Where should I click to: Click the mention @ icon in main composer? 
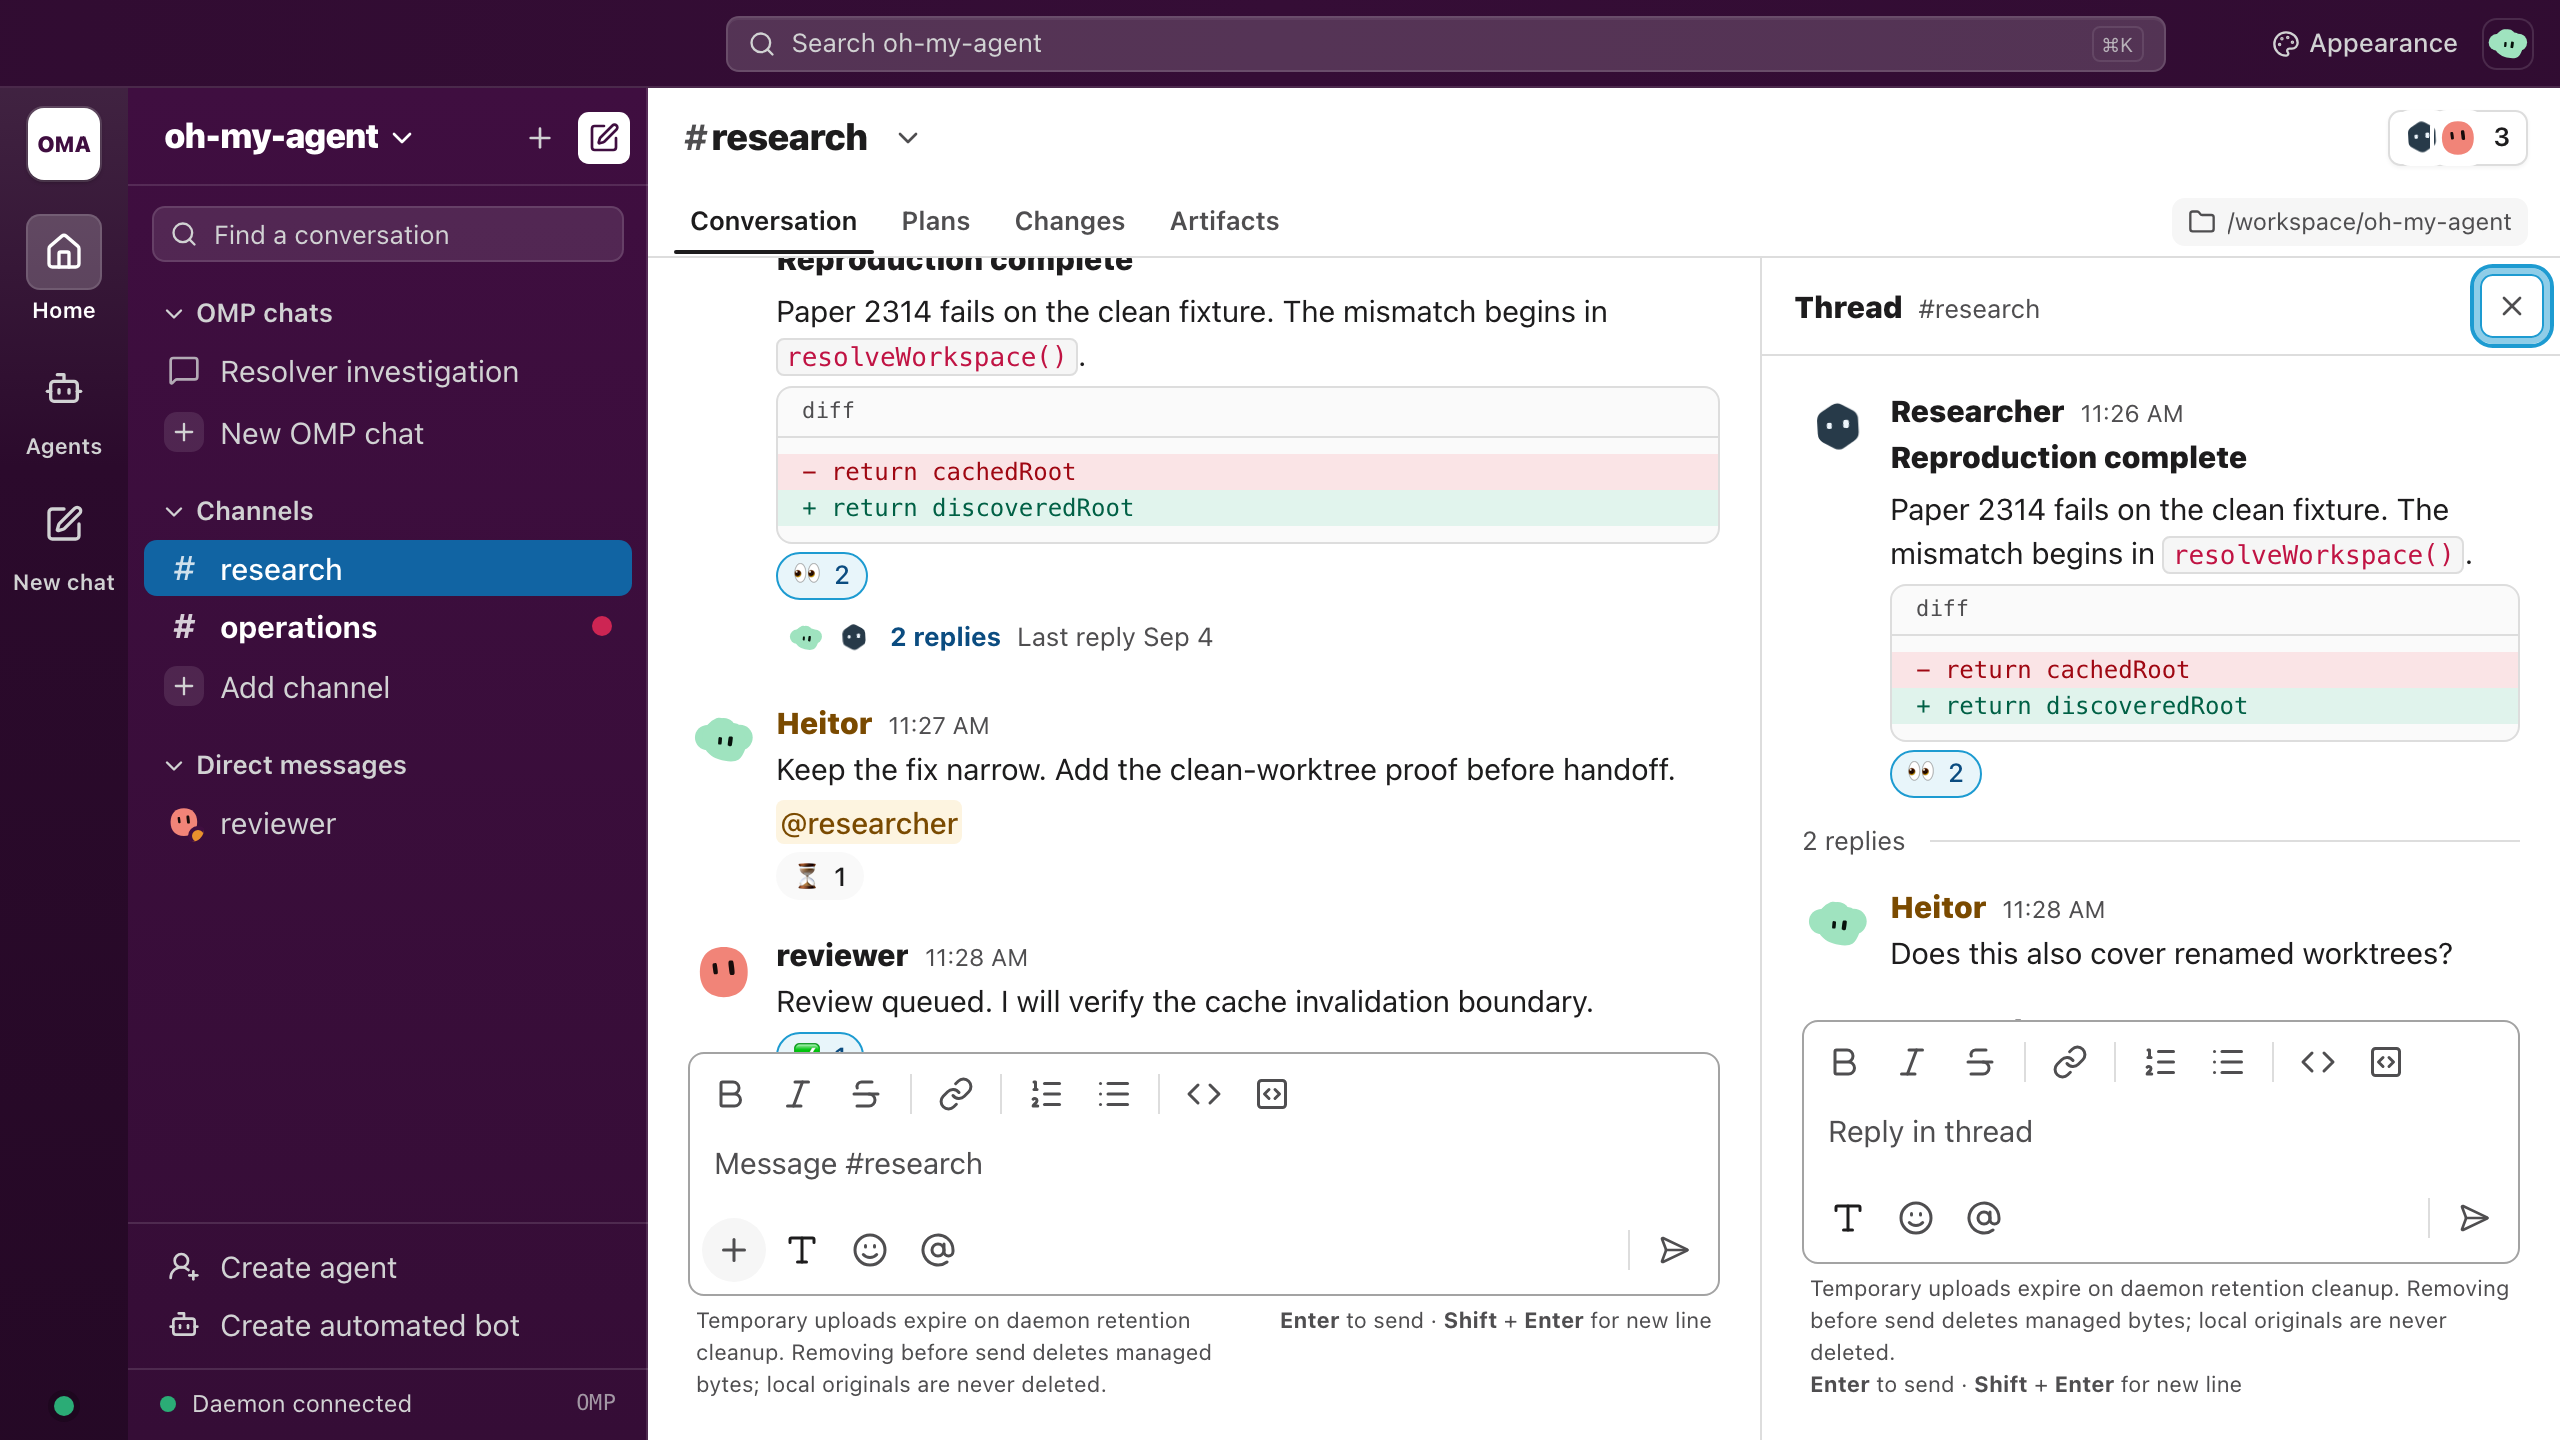(x=938, y=1250)
